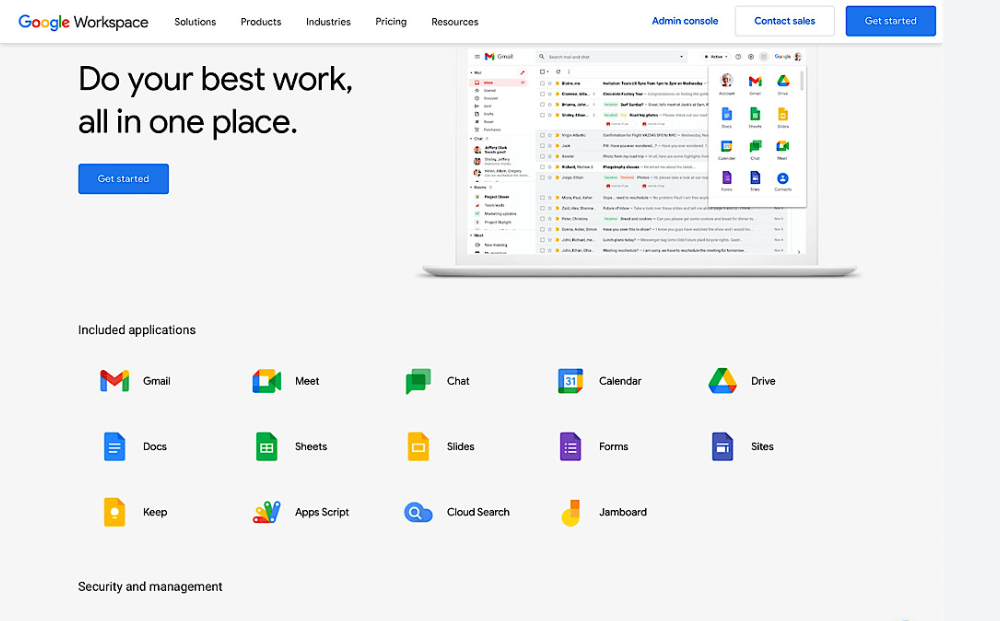Click the Apps Script icon
Image resolution: width=1000 pixels, height=621 pixels.
pyautogui.click(x=265, y=511)
